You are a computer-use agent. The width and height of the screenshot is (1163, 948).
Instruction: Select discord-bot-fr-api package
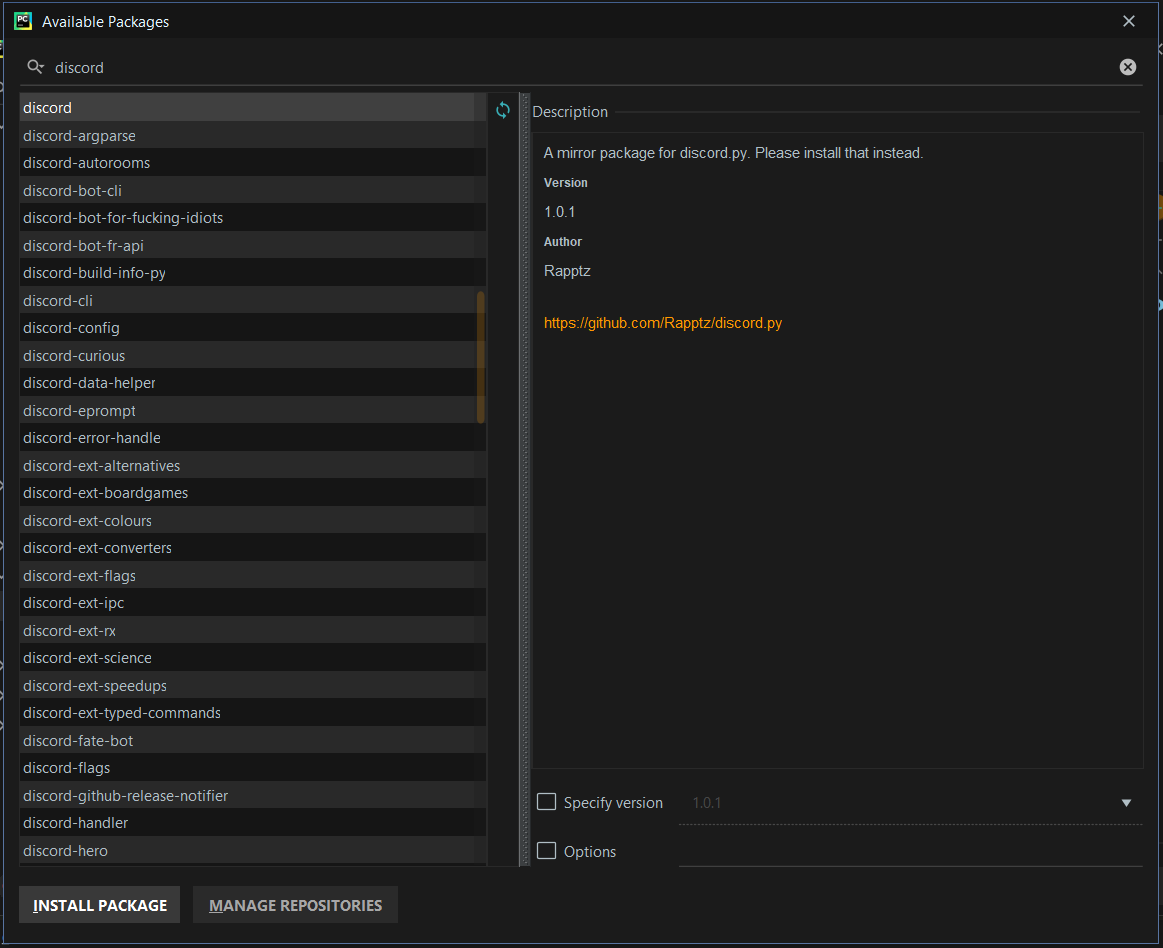(252, 246)
